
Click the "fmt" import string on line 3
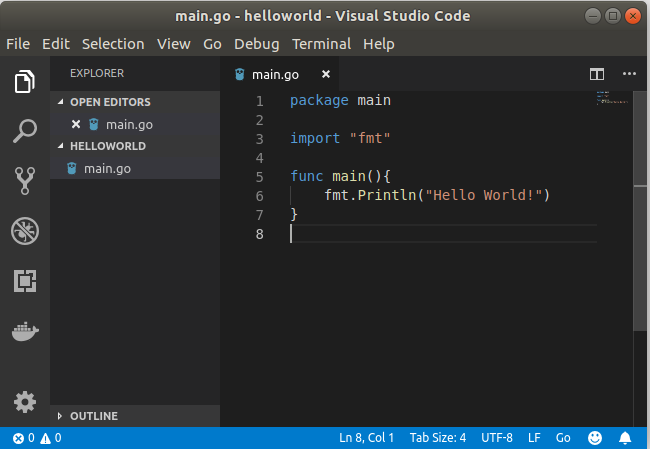370,138
